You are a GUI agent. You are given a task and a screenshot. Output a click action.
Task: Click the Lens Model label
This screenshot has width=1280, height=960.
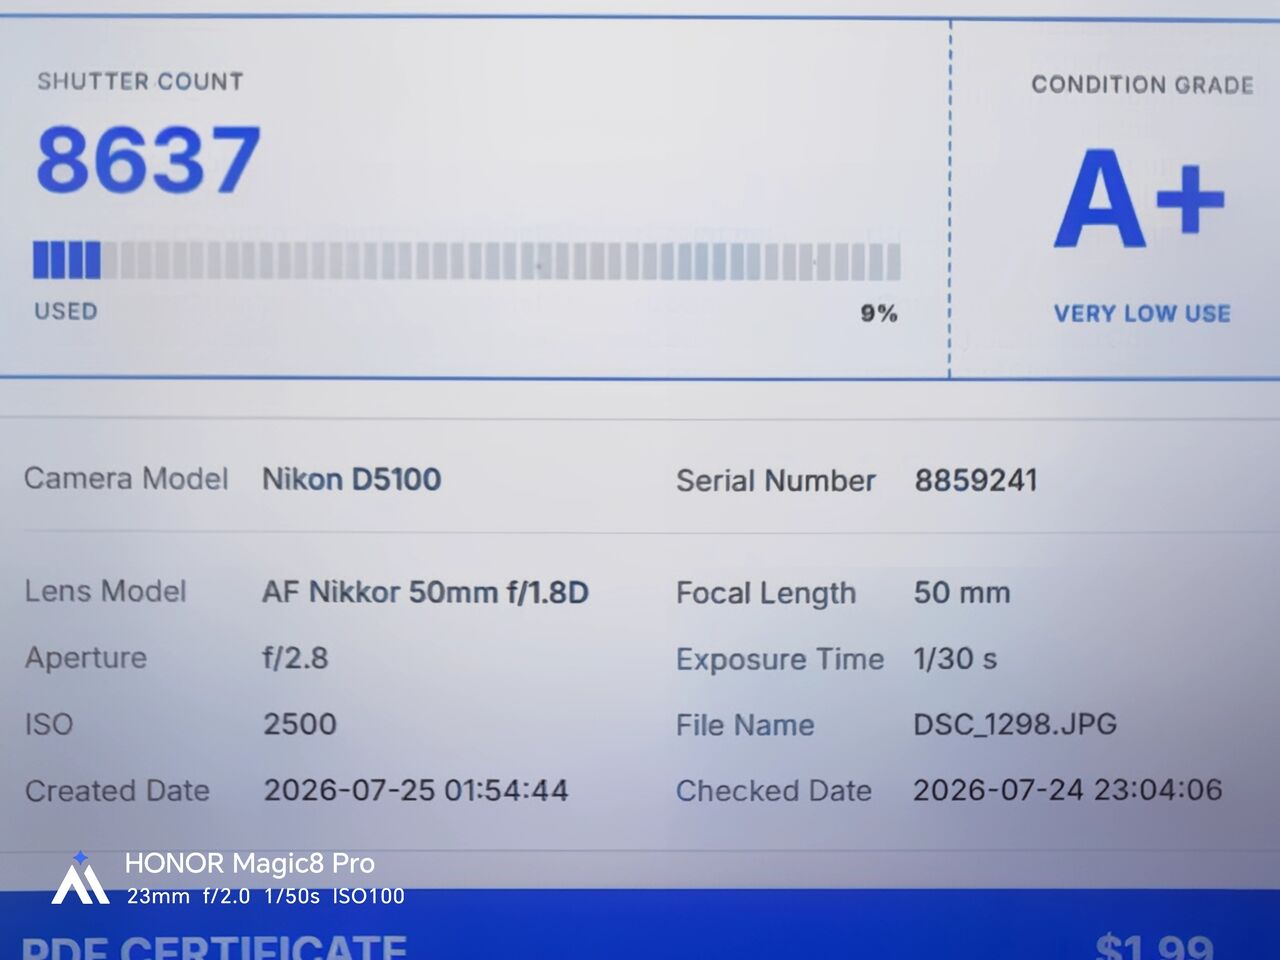[105, 591]
